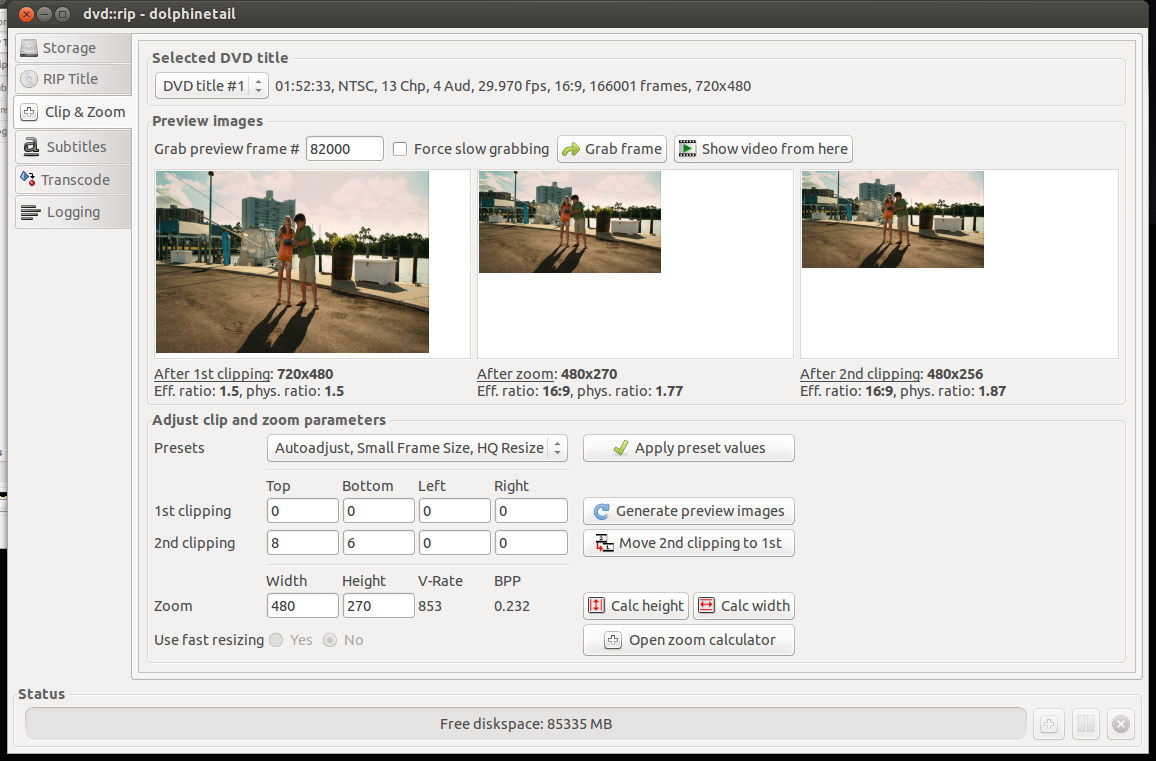Image resolution: width=1156 pixels, height=761 pixels.
Task: Select Yes for fast resizing
Action: pyautogui.click(x=276, y=640)
